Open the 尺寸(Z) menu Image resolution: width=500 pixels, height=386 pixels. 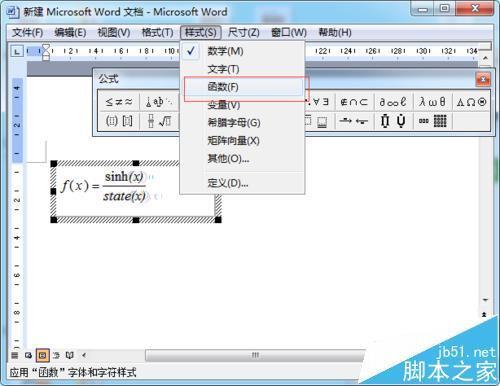point(244,32)
